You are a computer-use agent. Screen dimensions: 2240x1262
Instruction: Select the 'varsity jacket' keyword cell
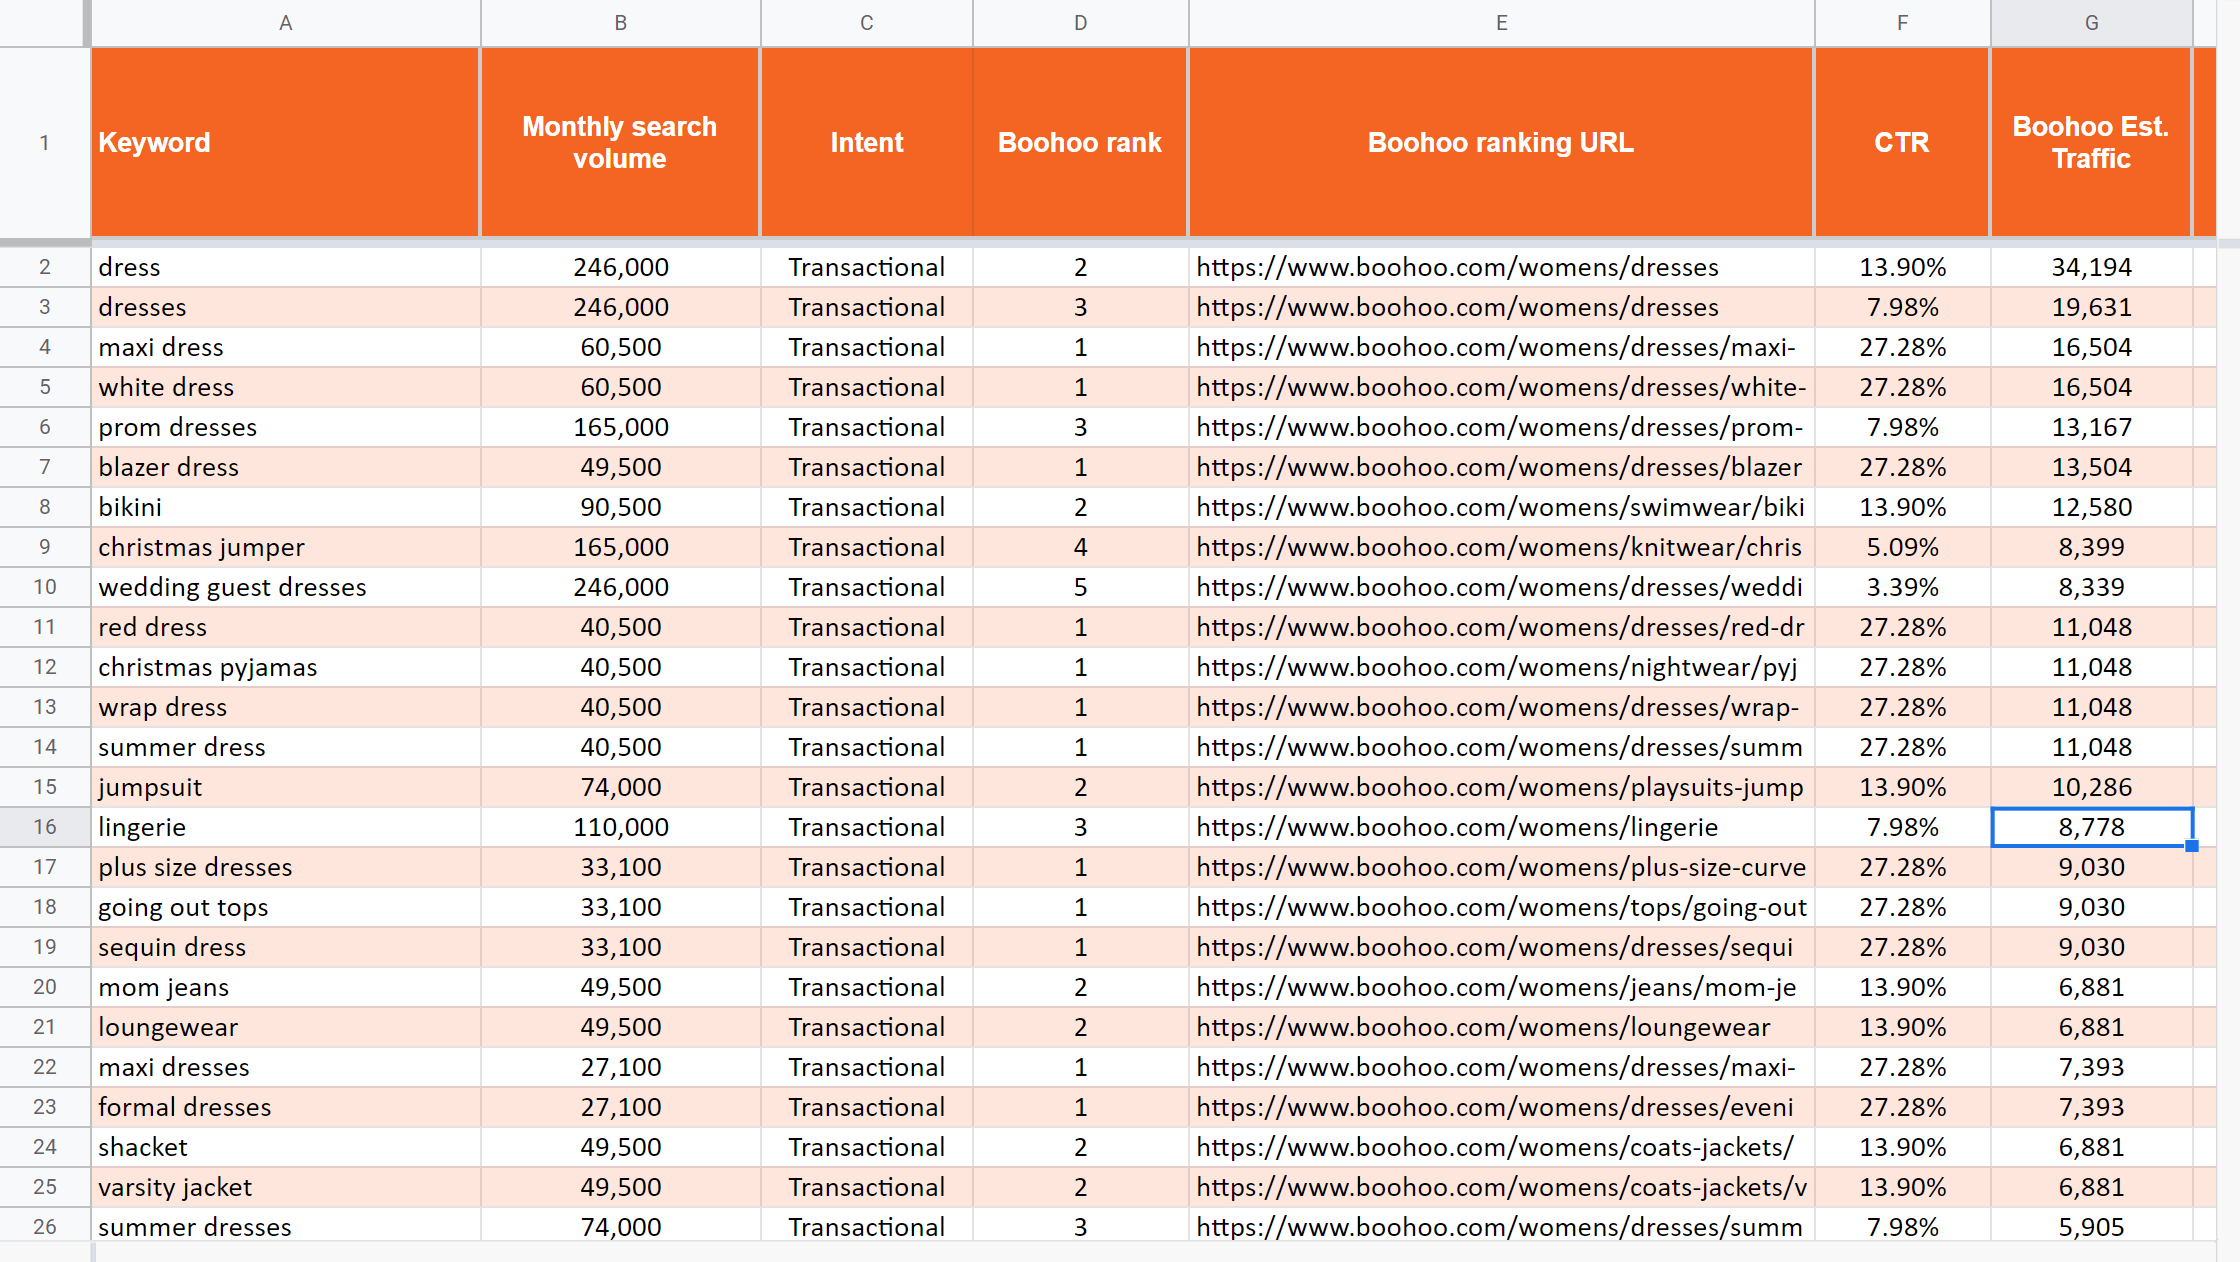(x=285, y=1187)
